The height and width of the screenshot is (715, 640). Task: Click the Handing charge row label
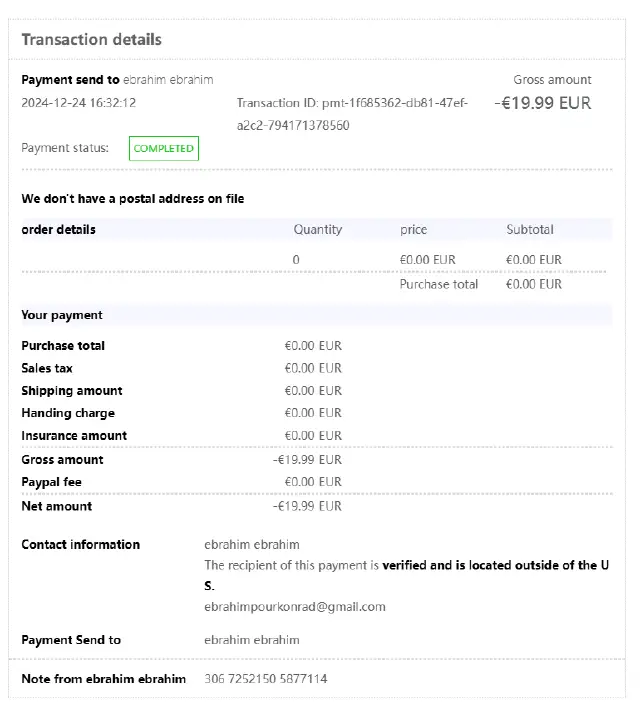click(x=68, y=414)
